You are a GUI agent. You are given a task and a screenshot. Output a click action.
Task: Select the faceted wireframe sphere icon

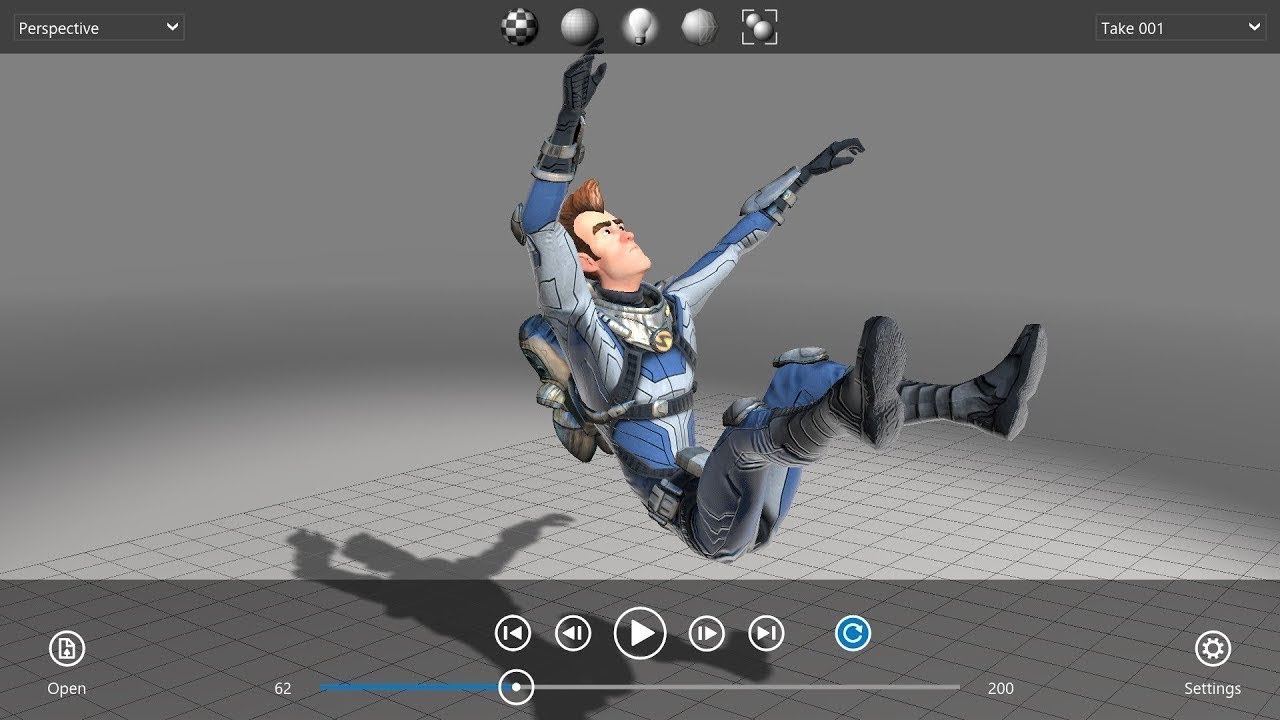tap(699, 27)
